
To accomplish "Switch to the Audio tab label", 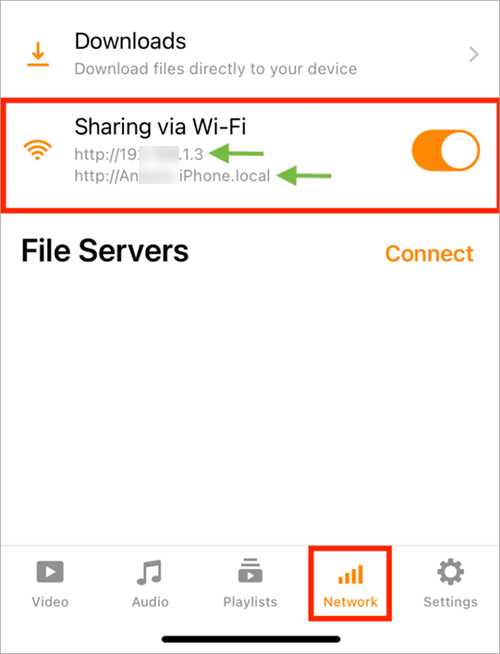I will coord(150,602).
